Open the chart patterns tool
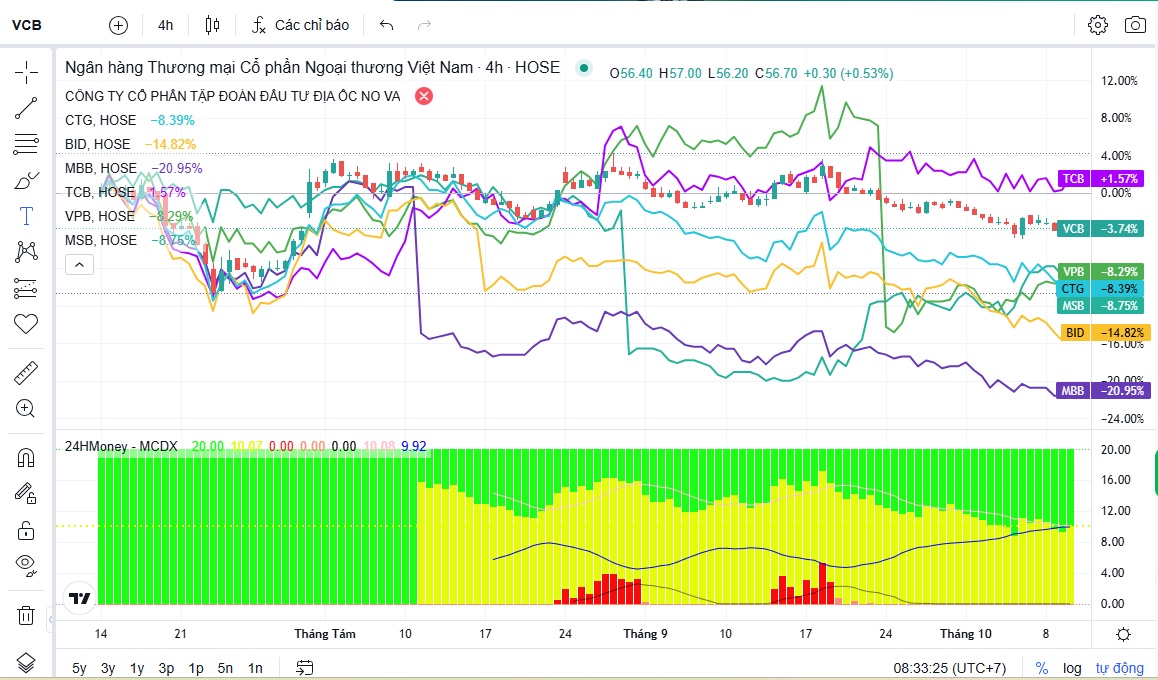This screenshot has width=1158, height=680. [26, 252]
